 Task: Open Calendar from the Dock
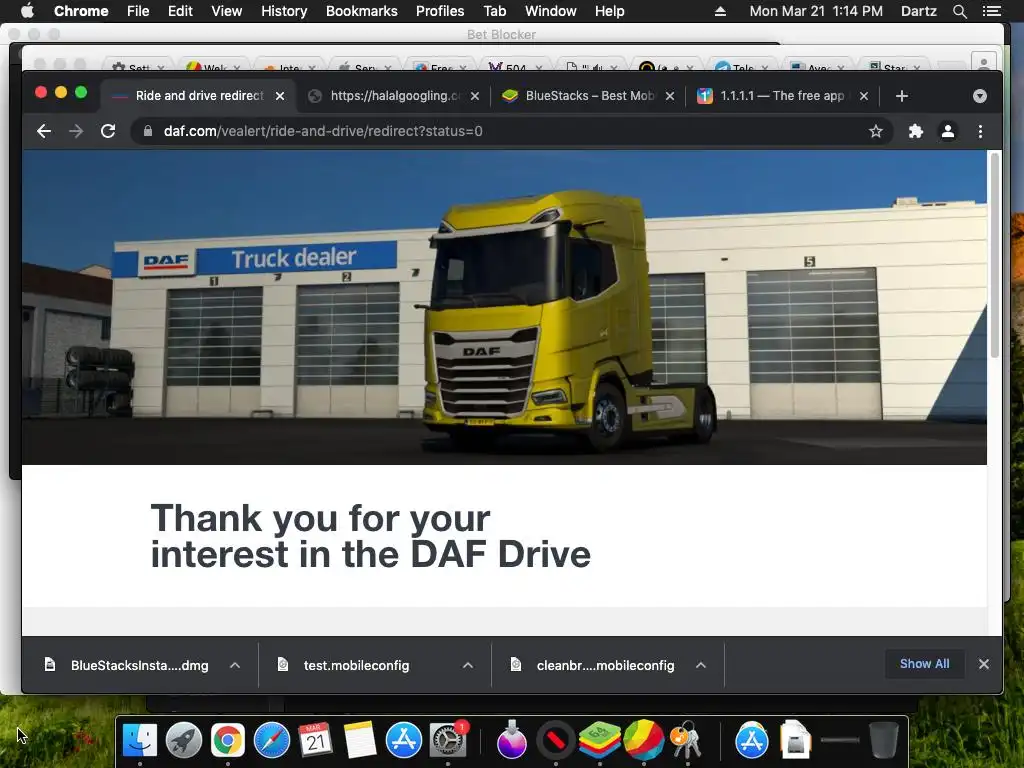point(315,741)
